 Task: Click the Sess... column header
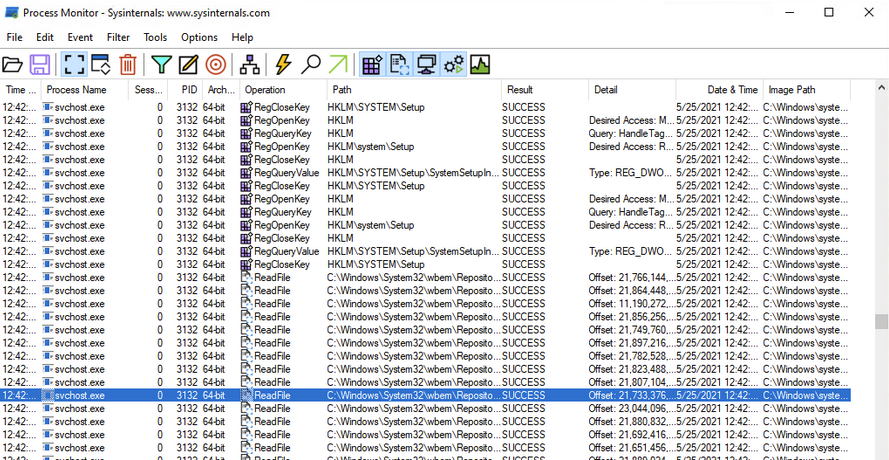148,90
